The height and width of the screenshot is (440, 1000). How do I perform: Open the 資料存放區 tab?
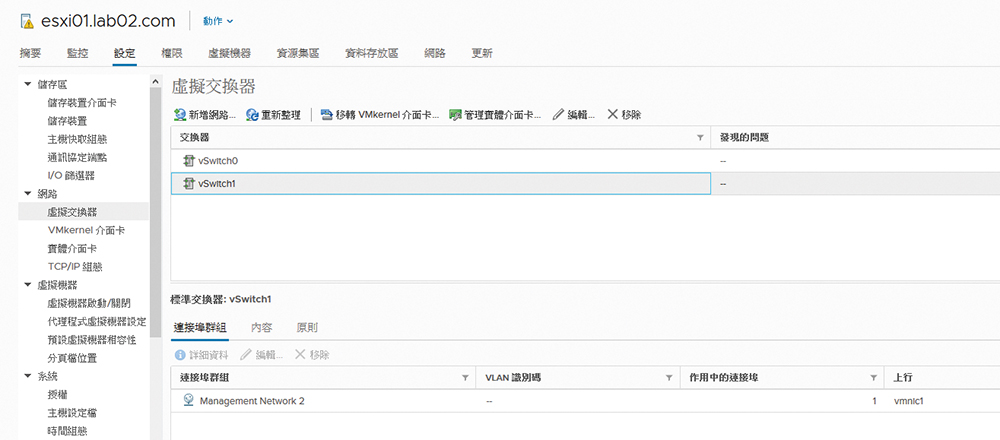pos(371,54)
